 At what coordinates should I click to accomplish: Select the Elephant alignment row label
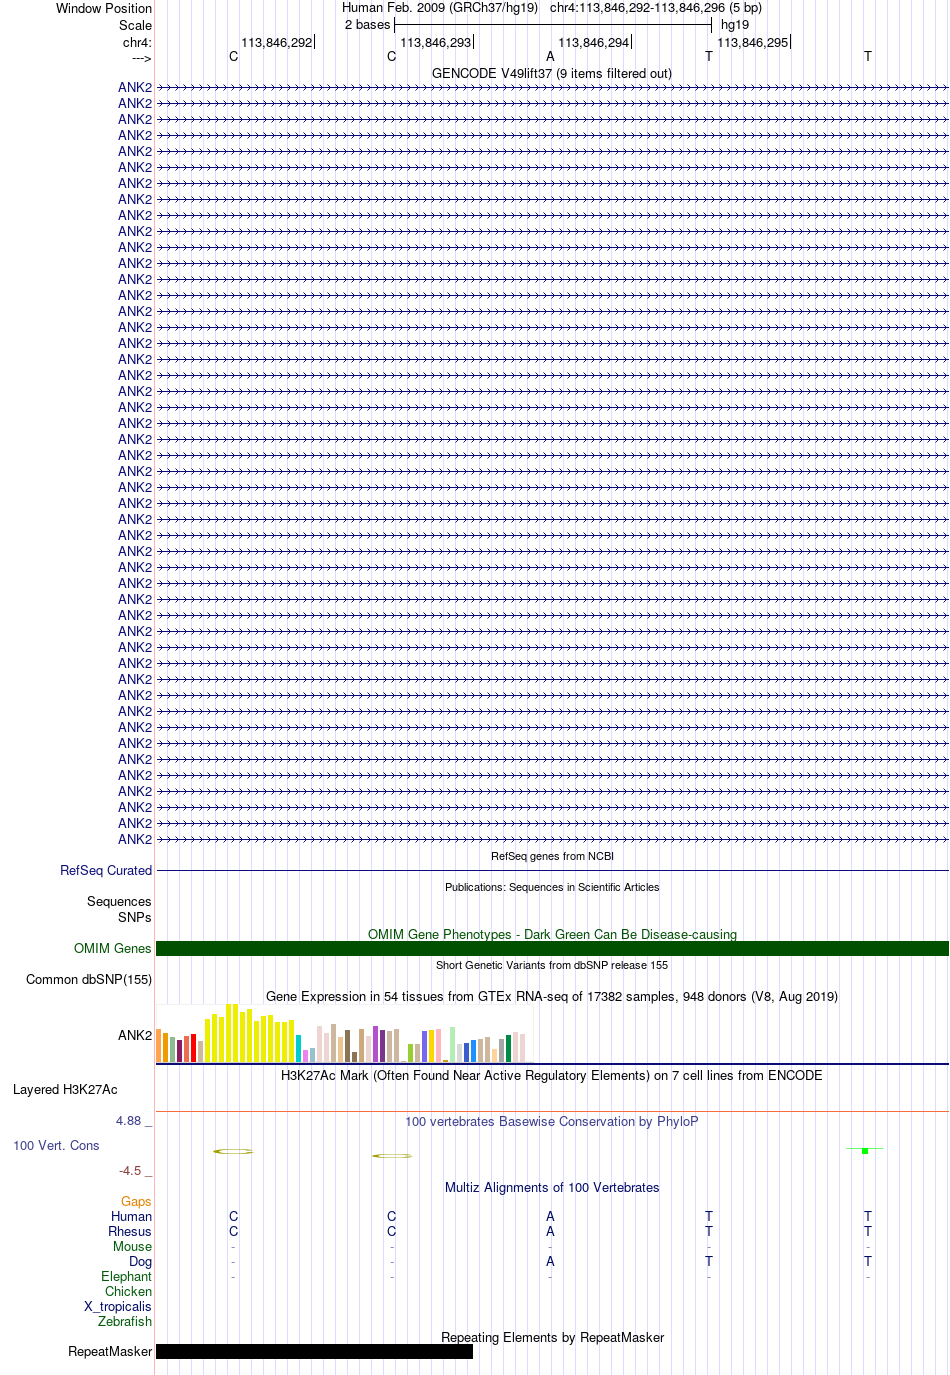[x=126, y=1276]
